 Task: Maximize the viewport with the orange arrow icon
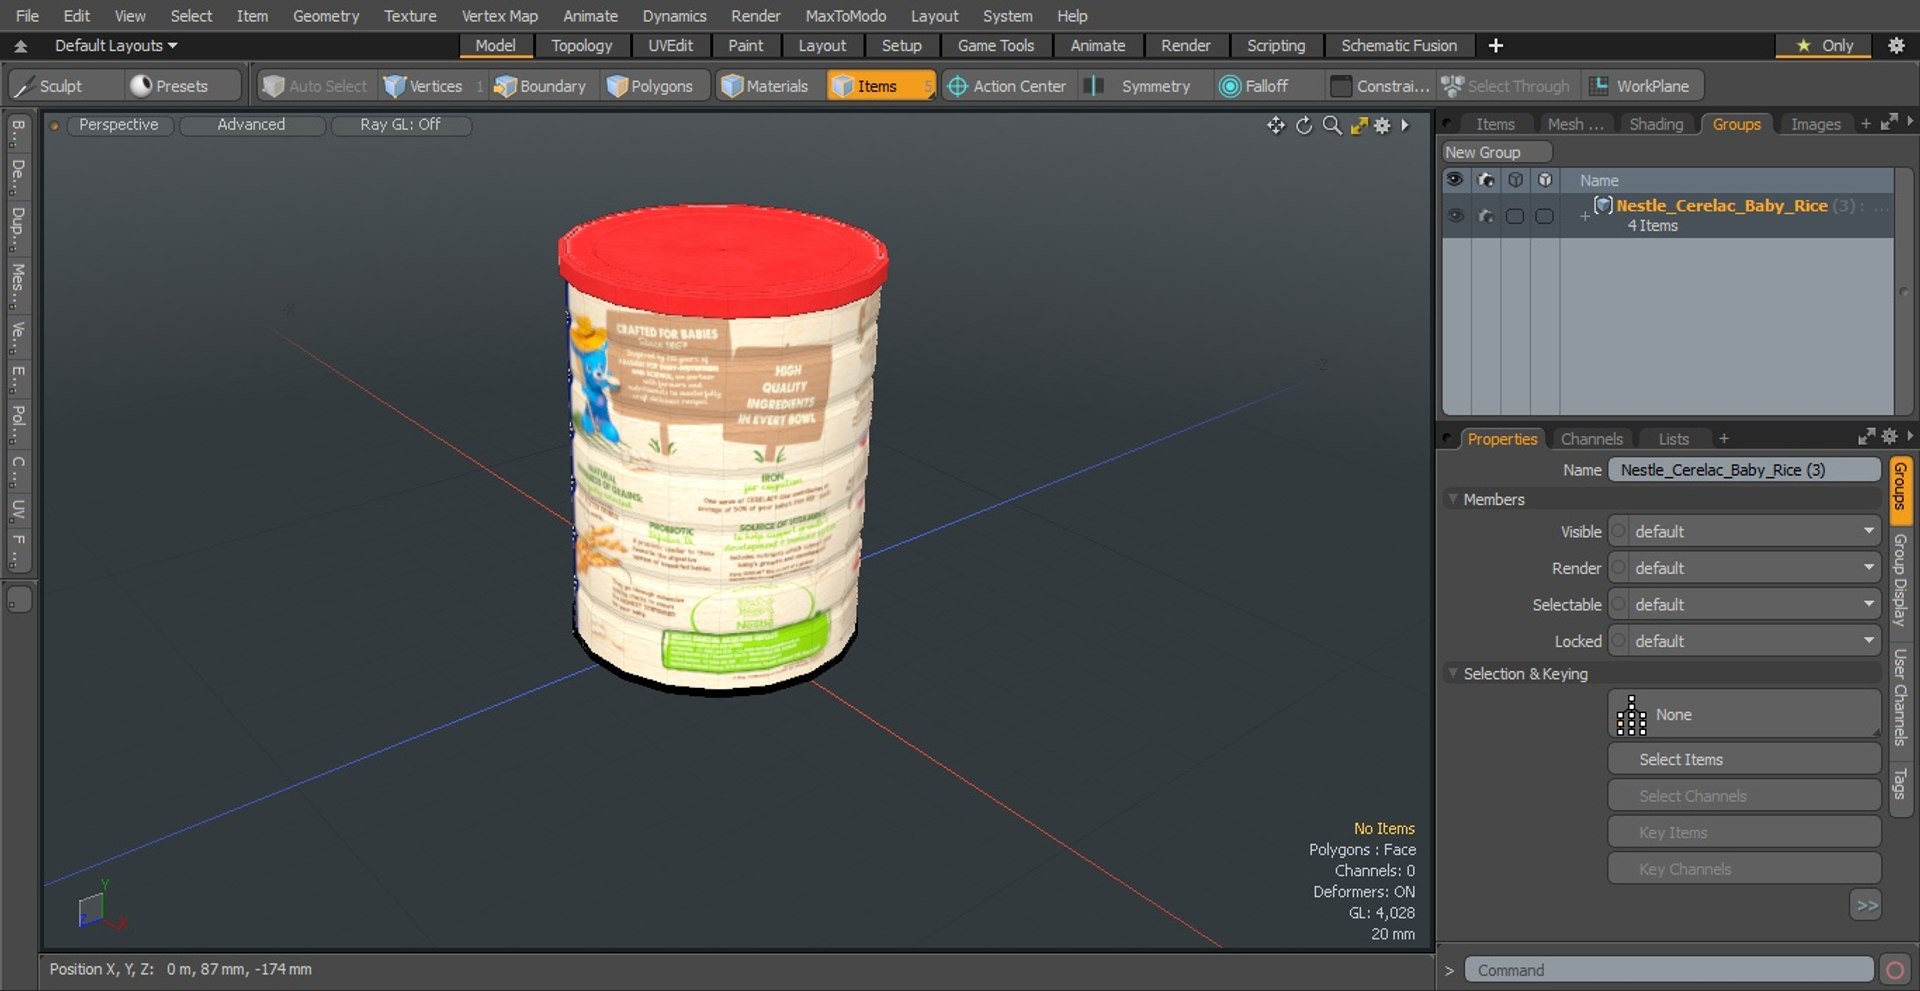point(1358,125)
